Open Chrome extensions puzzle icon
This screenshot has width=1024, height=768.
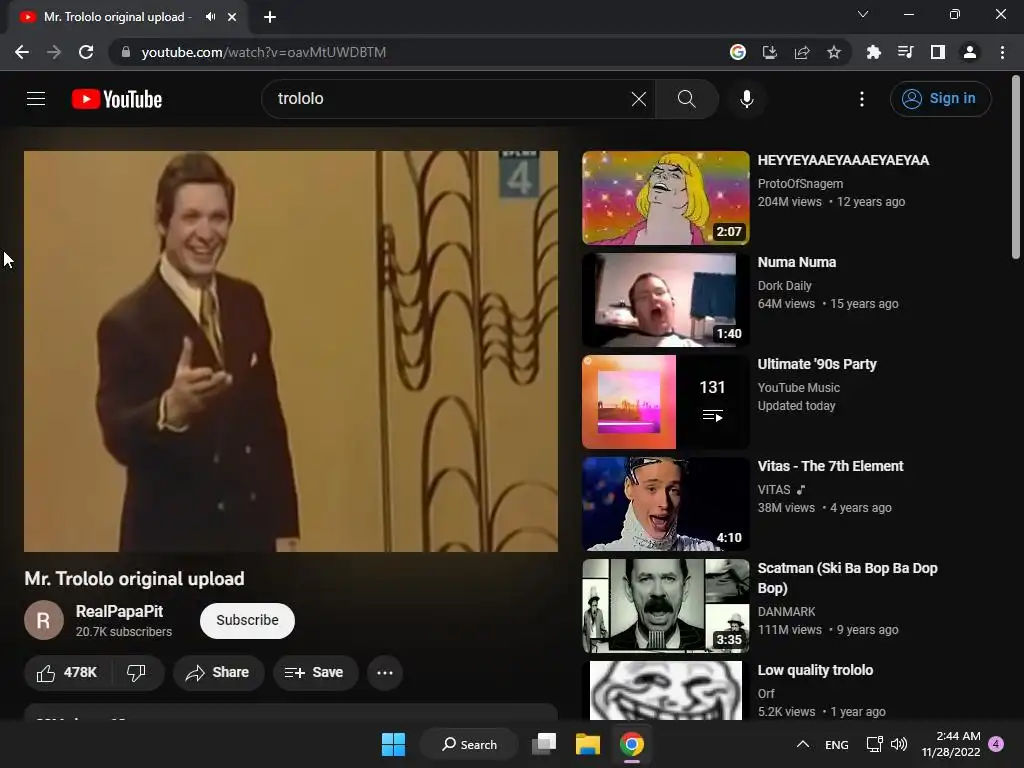[873, 52]
